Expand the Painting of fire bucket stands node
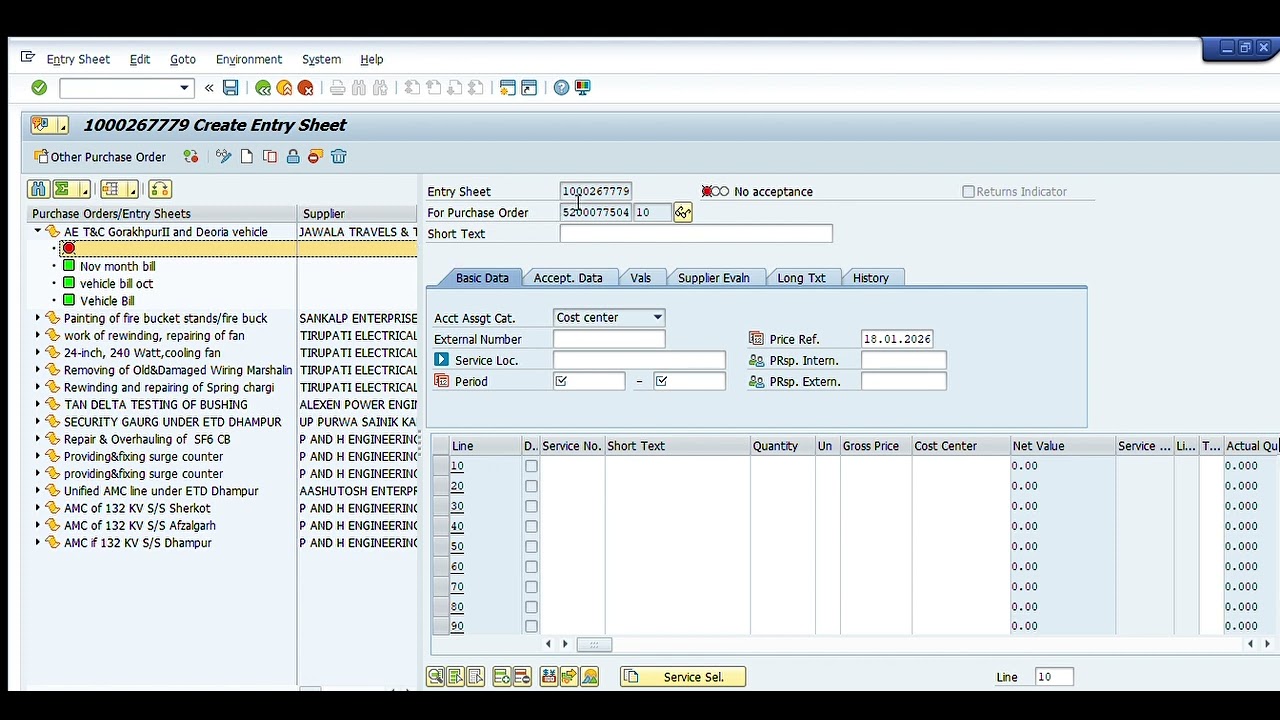Image resolution: width=1280 pixels, height=720 pixels. pyautogui.click(x=38, y=318)
